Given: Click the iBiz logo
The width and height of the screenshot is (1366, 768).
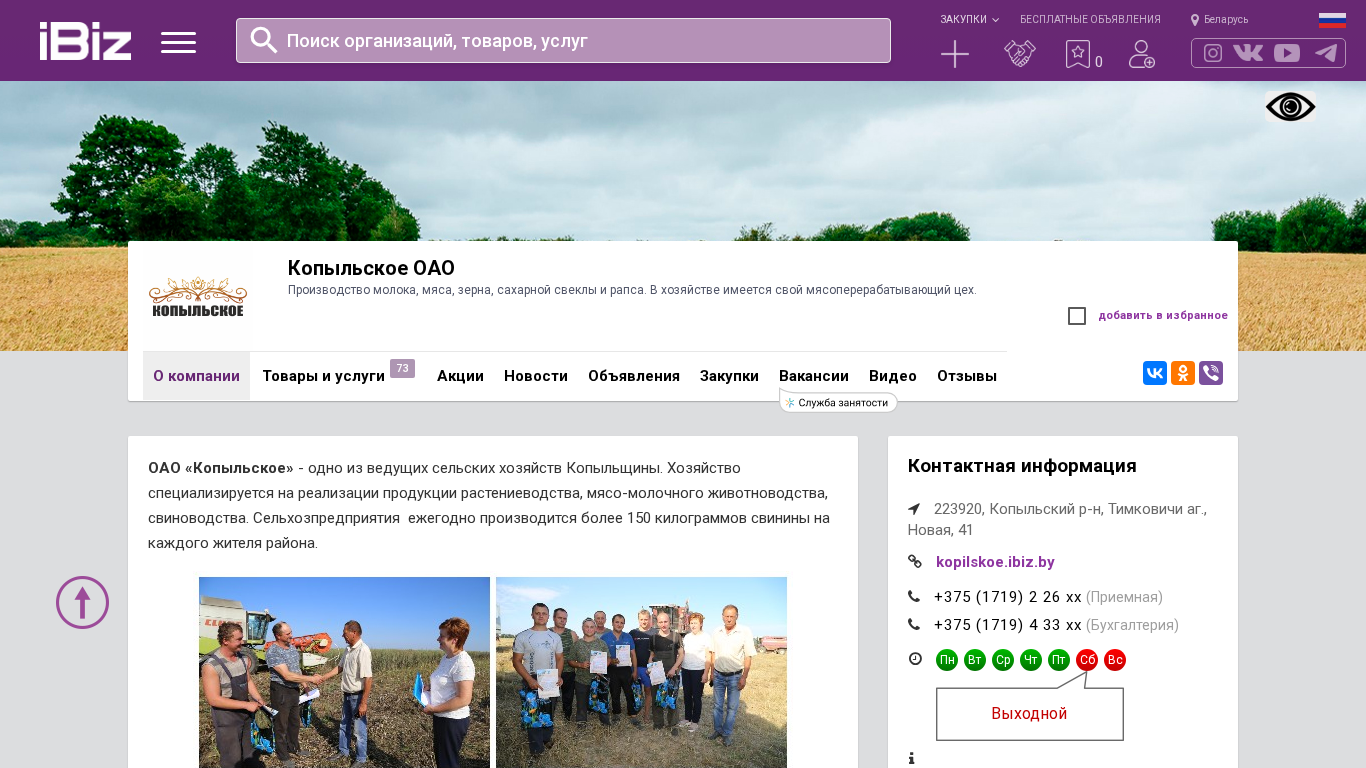Looking at the screenshot, I should (85, 41).
